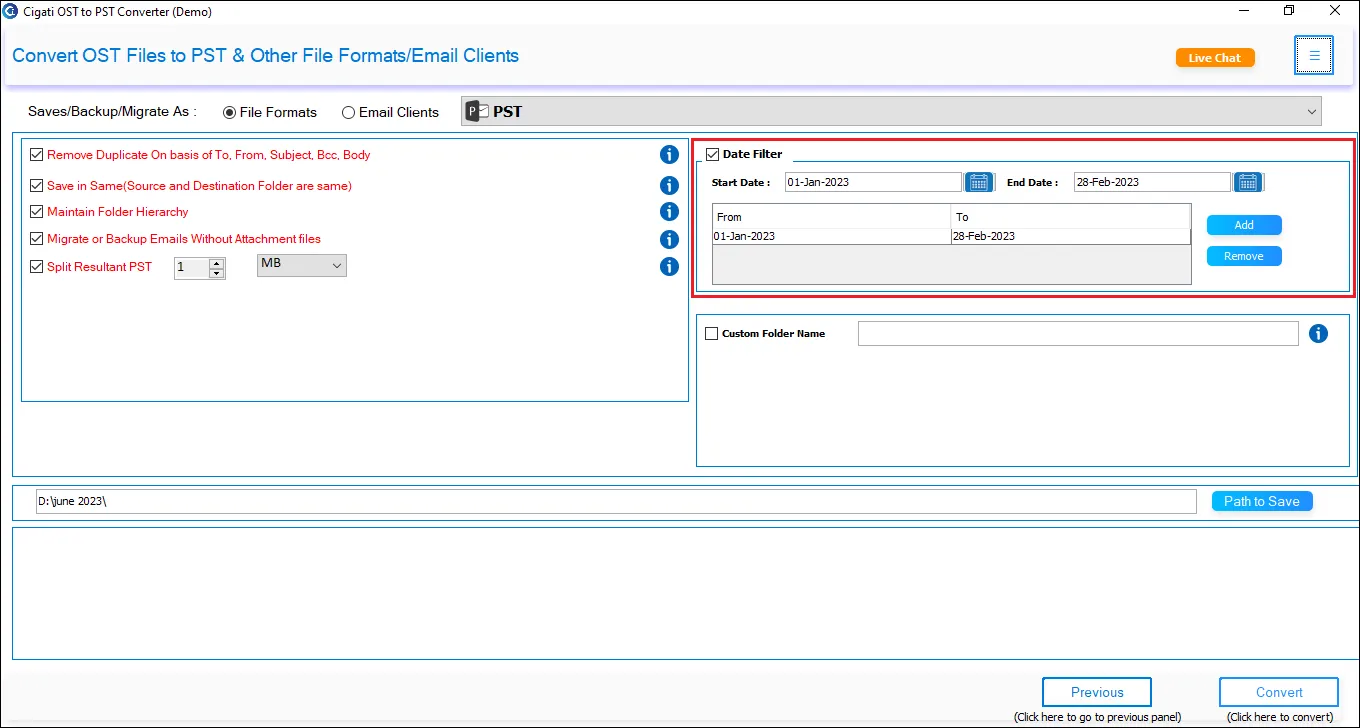
Task: Toggle Maintain Folder Hierarchy checkbox
Action: [x=37, y=212]
